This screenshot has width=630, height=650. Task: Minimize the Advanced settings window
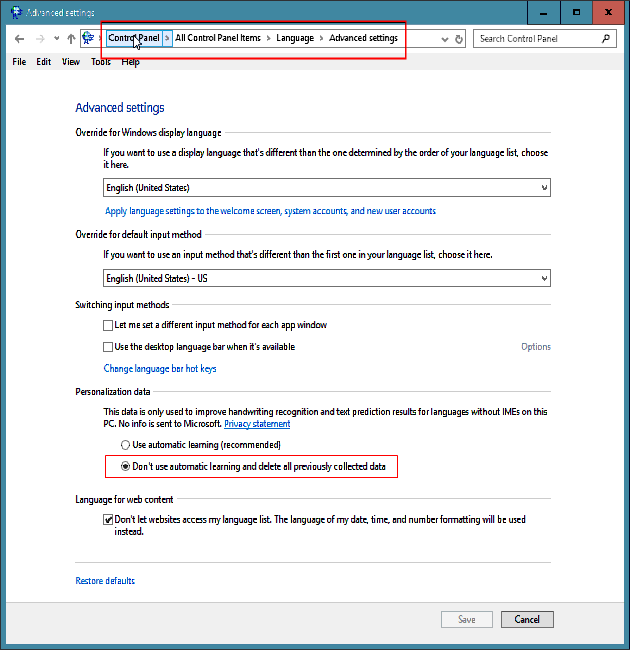[543, 12]
